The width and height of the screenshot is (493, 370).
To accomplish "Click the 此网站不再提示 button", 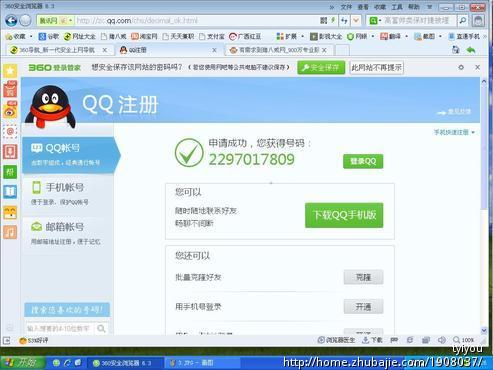I will tap(376, 68).
